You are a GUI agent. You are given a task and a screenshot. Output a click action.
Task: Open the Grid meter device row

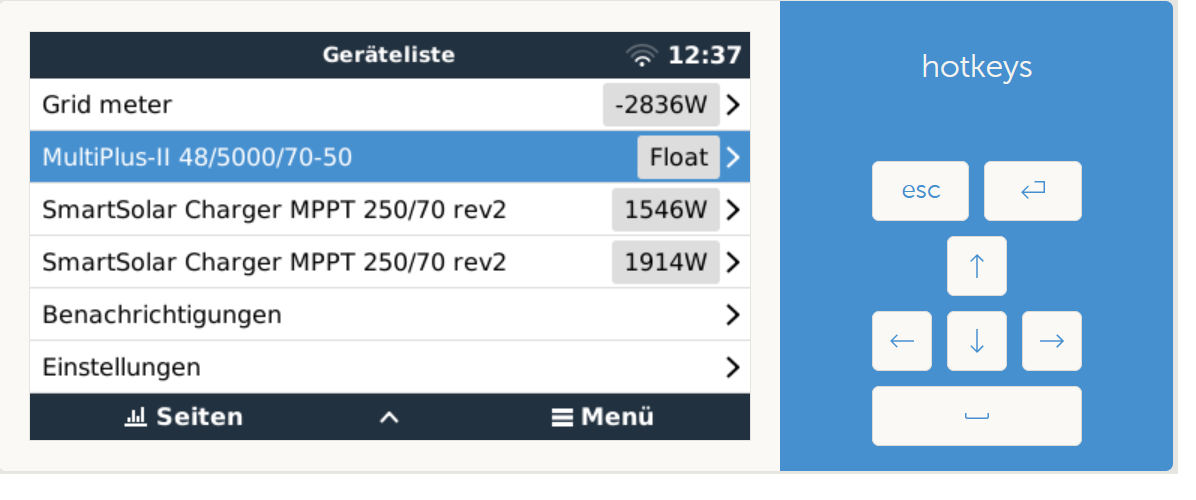tap(390, 104)
